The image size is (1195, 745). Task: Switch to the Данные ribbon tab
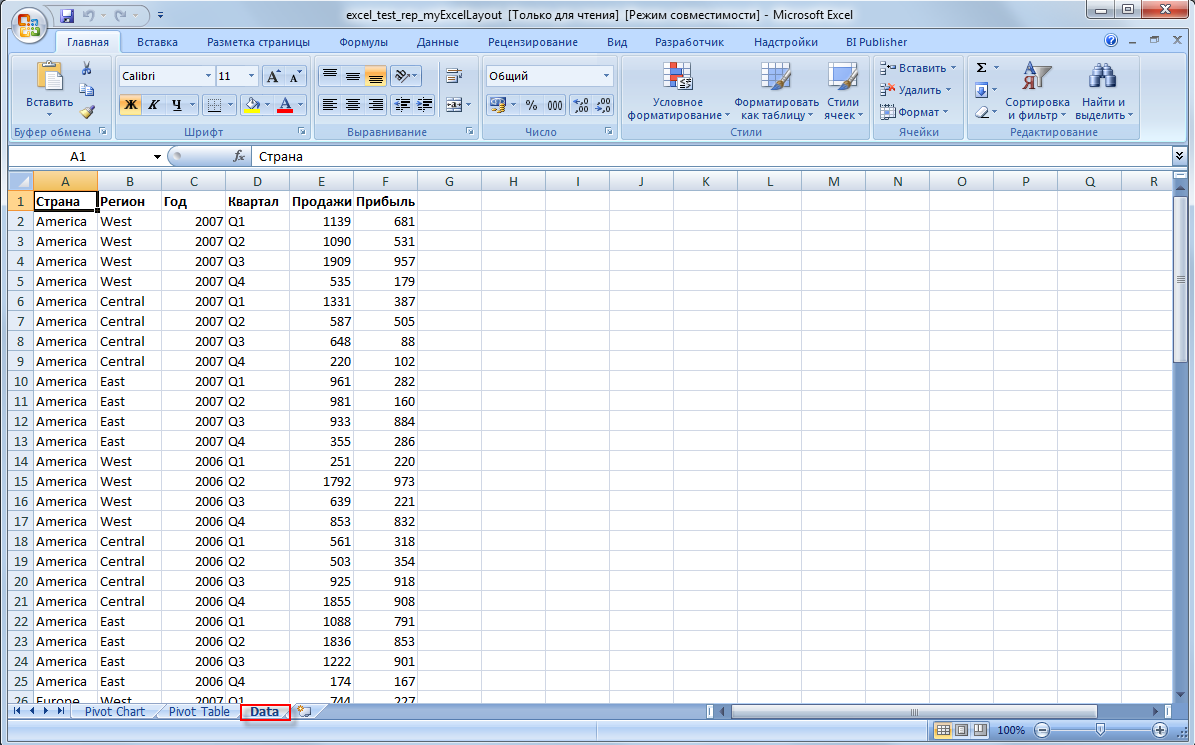(438, 42)
